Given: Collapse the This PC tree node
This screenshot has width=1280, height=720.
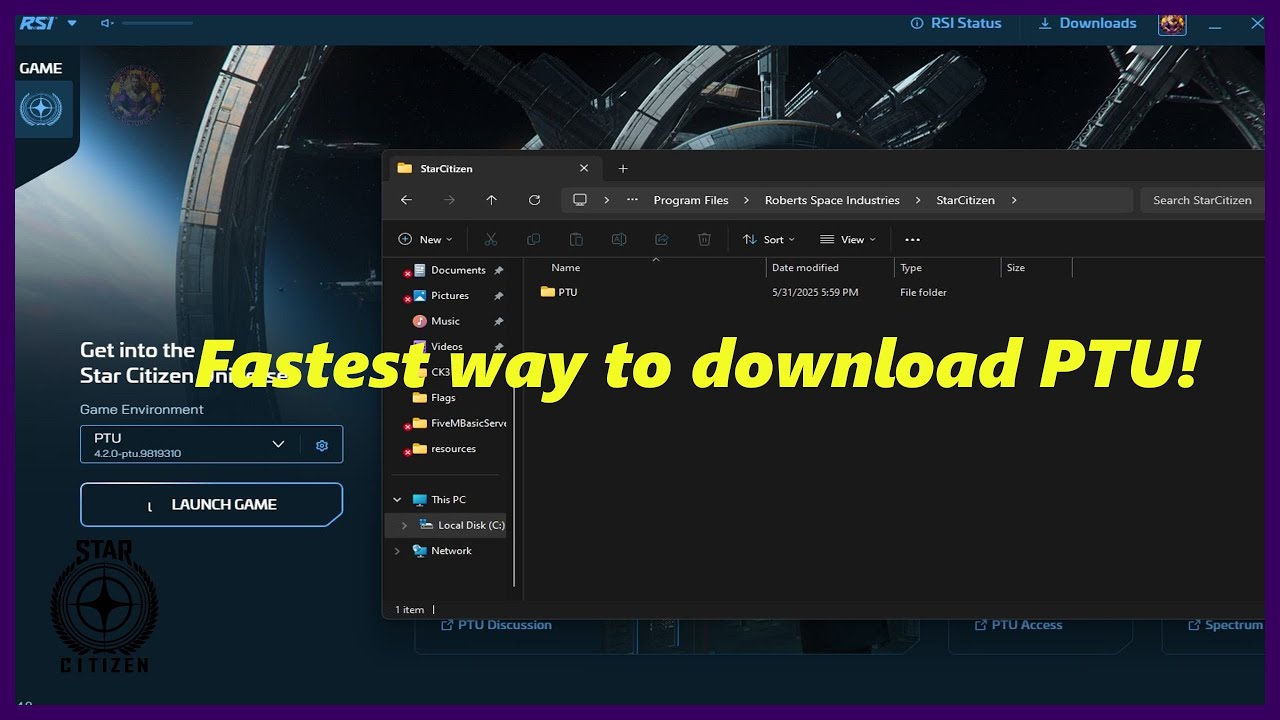Looking at the screenshot, I should [397, 500].
